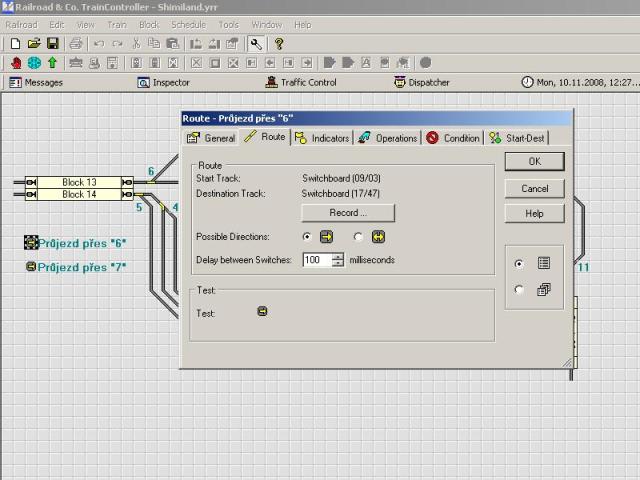This screenshot has height=480, width=640.
Task: Select bidirectional direction radio button
Action: click(x=358, y=237)
